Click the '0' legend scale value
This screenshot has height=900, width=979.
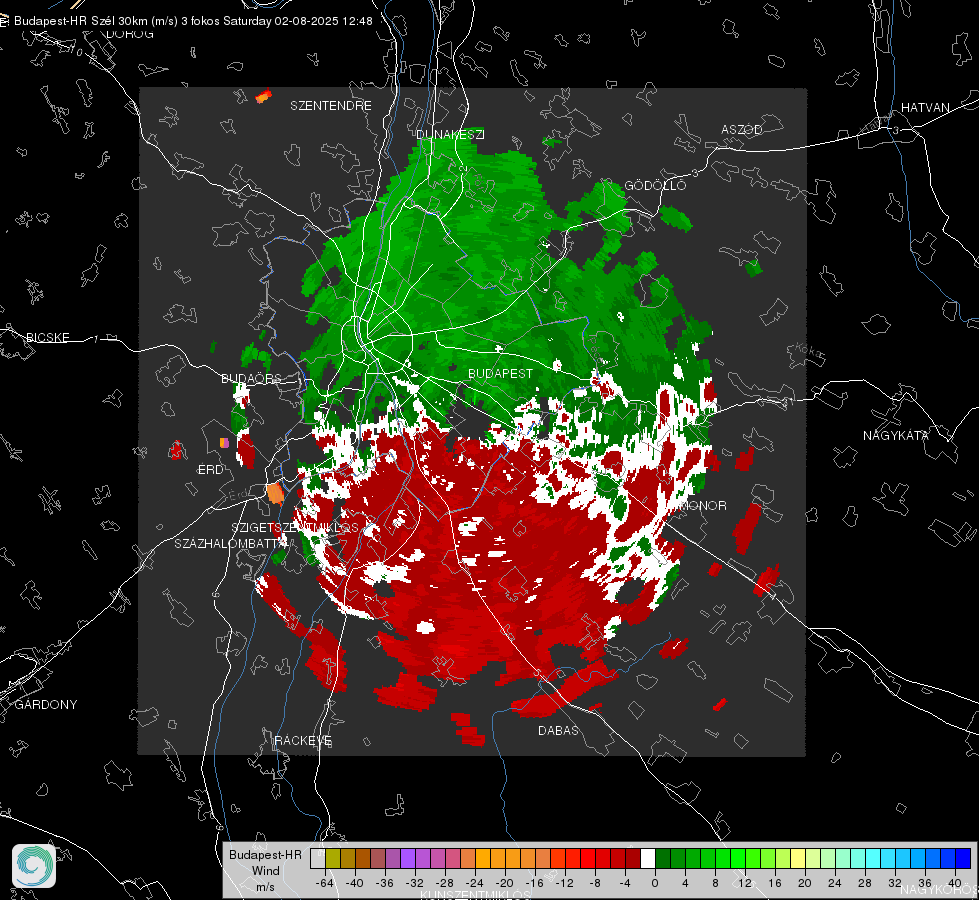(654, 883)
